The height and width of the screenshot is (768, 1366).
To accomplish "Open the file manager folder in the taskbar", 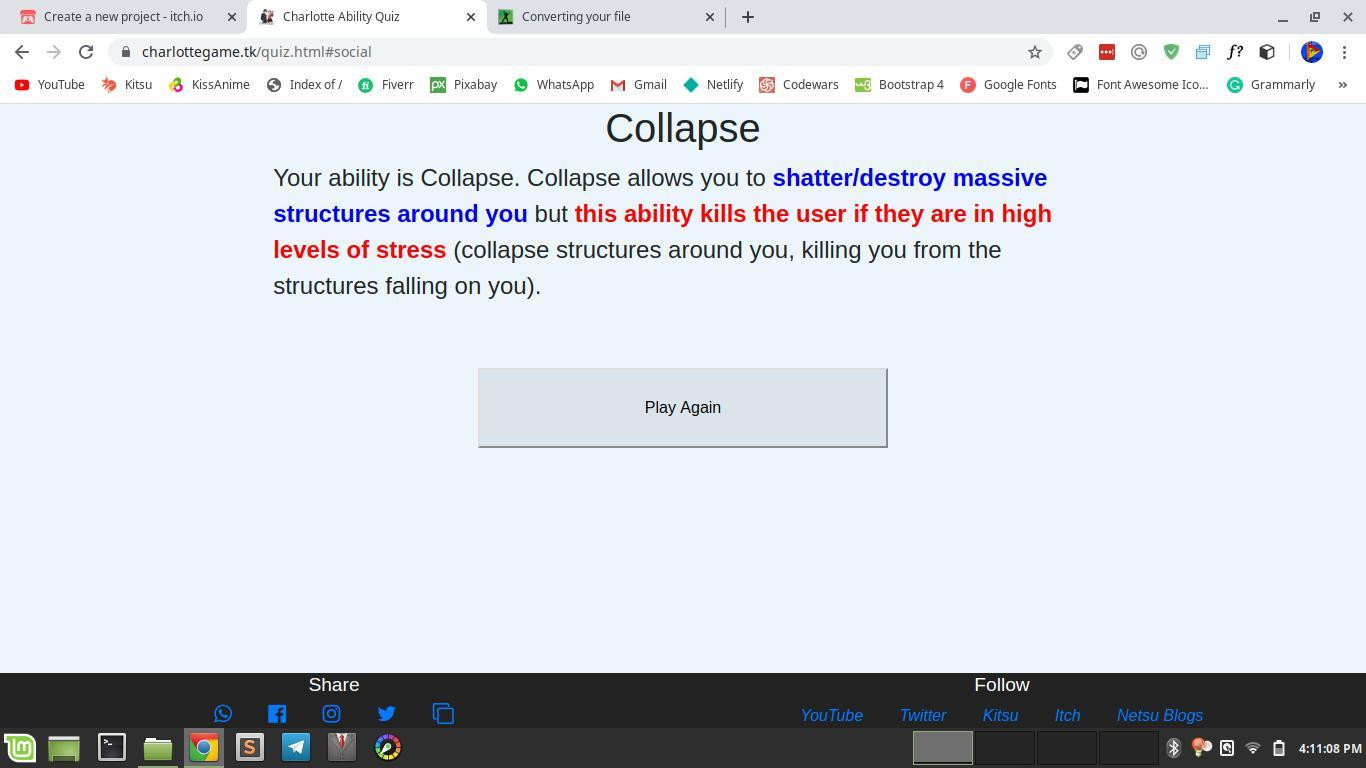I will coord(158,747).
